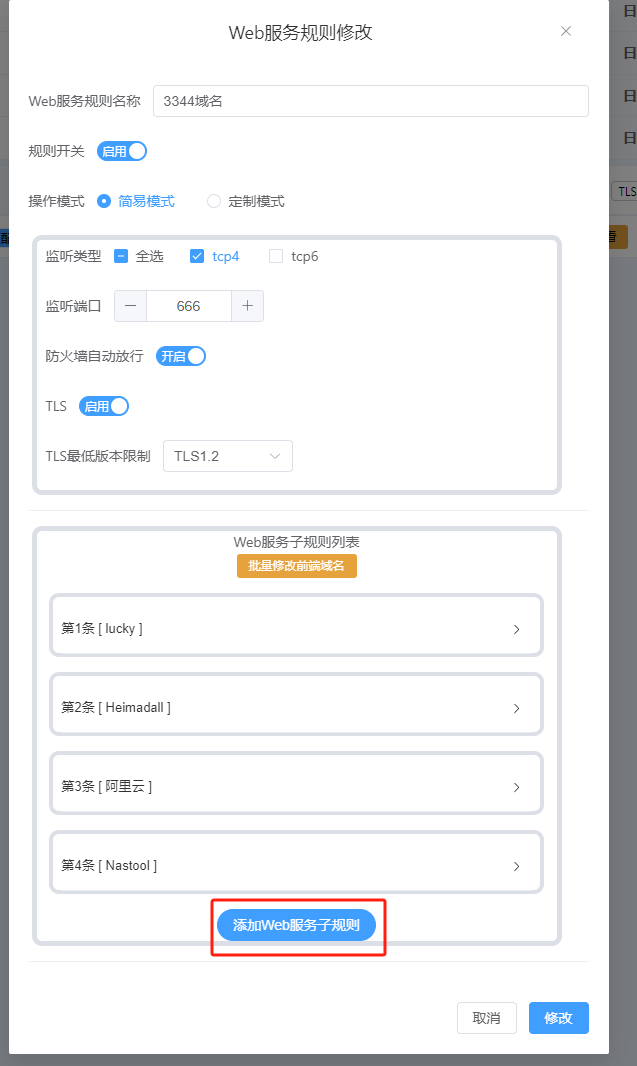Enable the tcp6 checkbox
This screenshot has height=1066, width=637.
[276, 256]
